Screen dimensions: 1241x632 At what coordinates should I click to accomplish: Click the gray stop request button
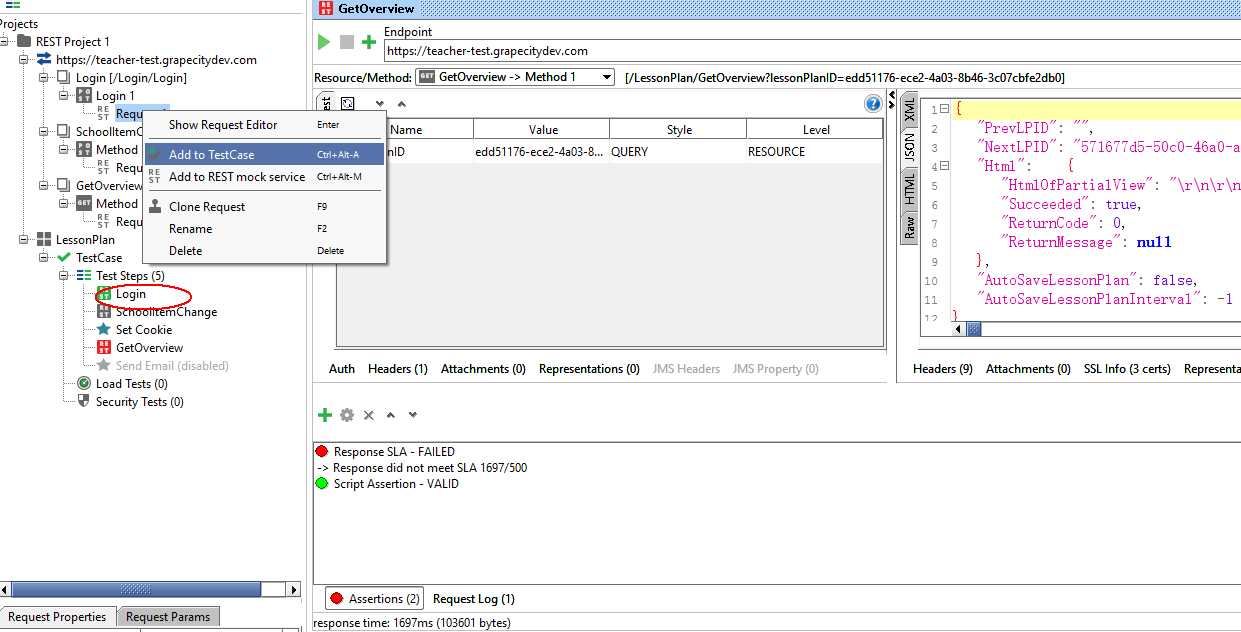pos(346,42)
